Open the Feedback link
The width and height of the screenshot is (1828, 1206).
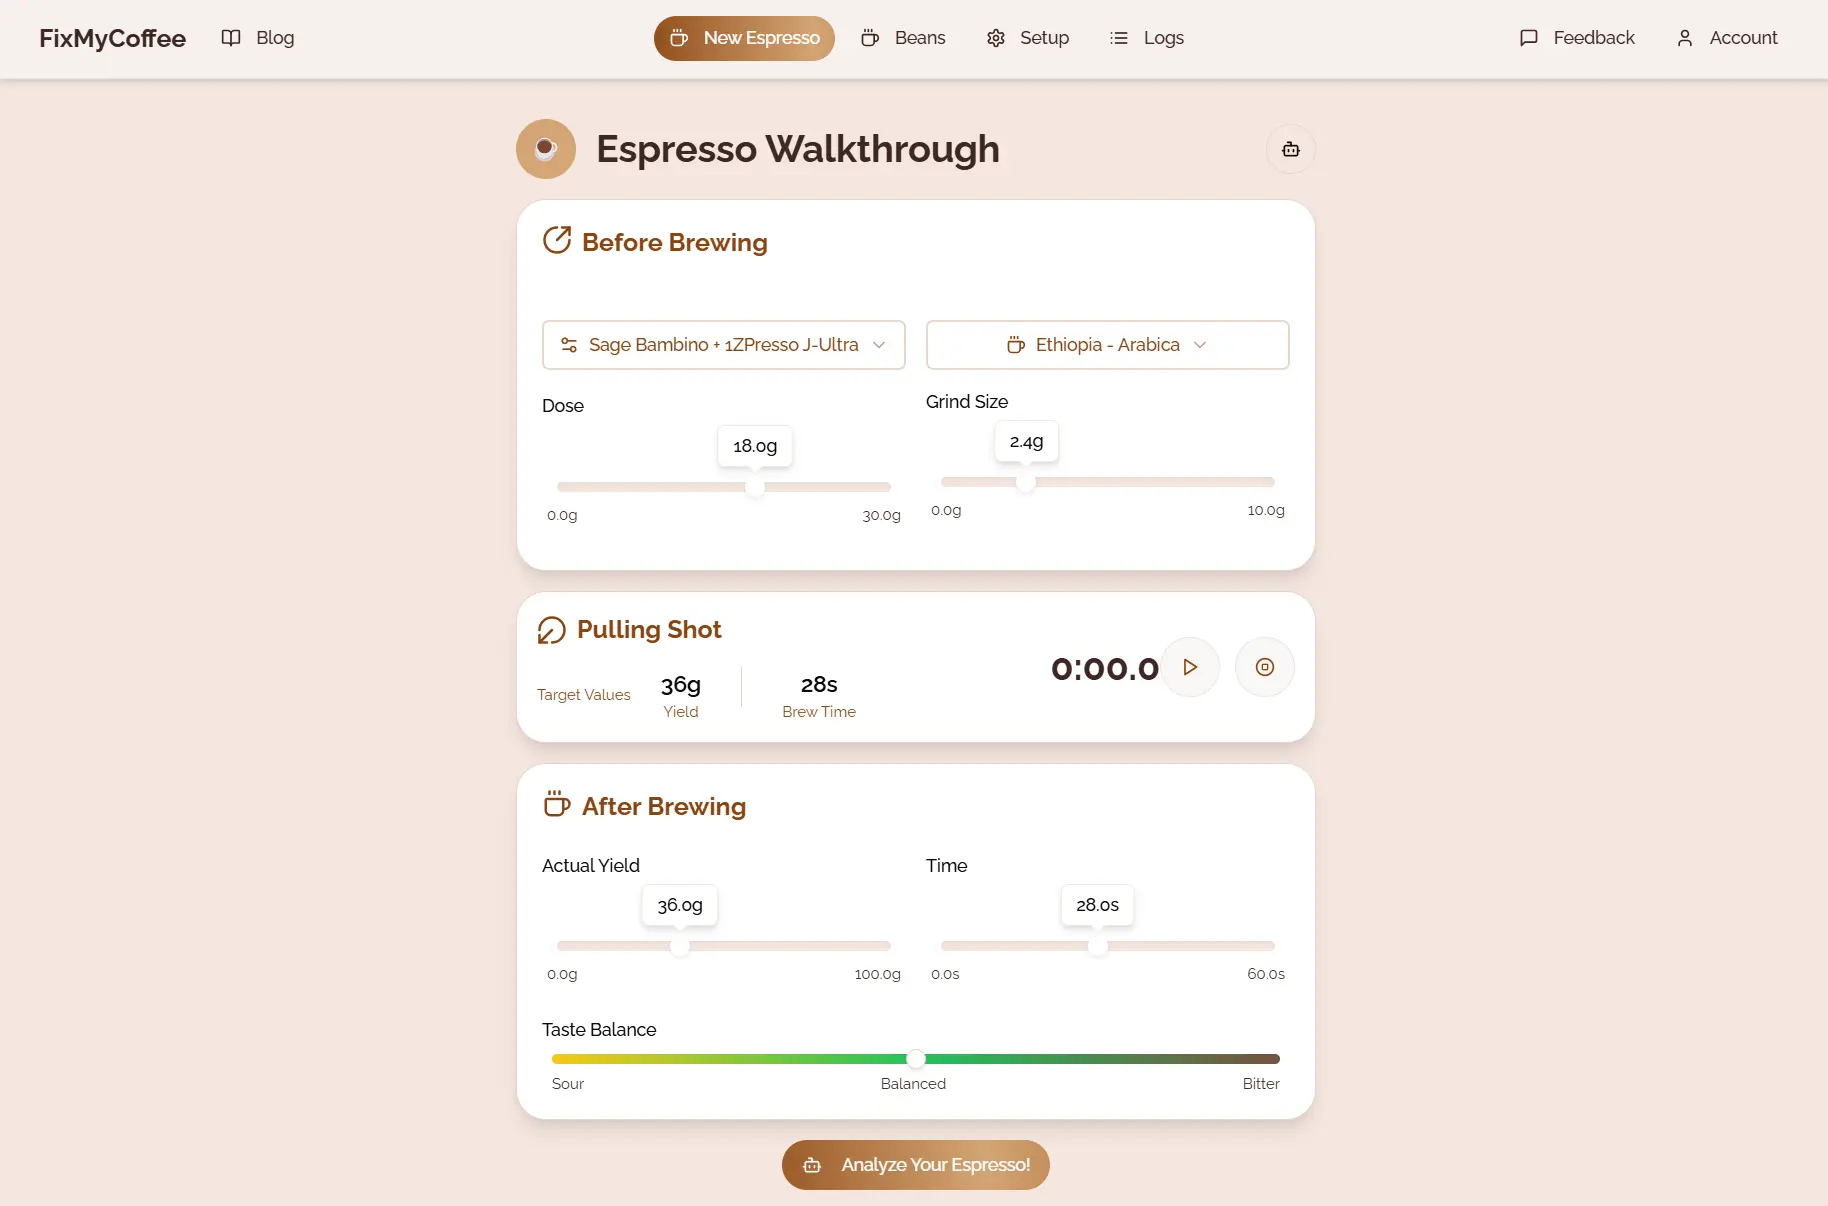point(1577,38)
